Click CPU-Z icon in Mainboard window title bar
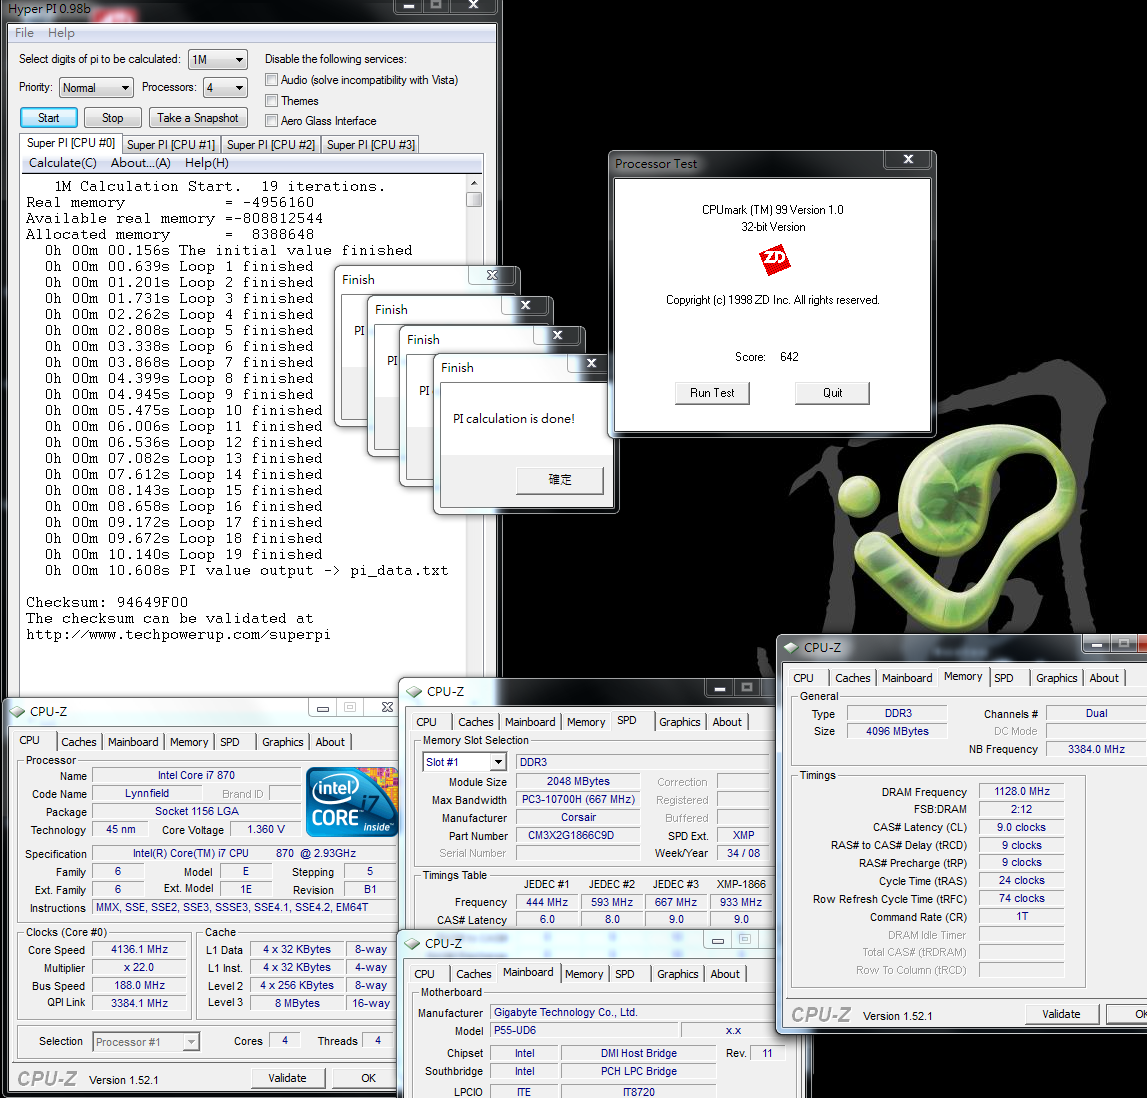 412,943
